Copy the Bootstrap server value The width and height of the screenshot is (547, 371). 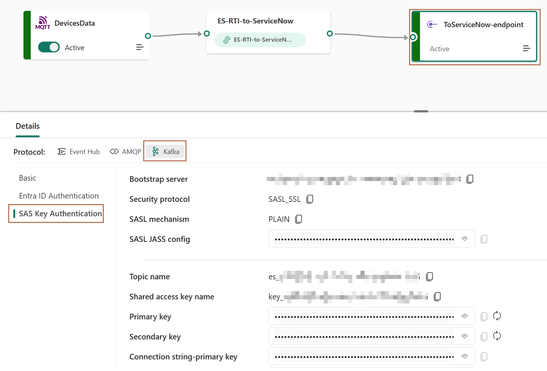tap(470, 179)
